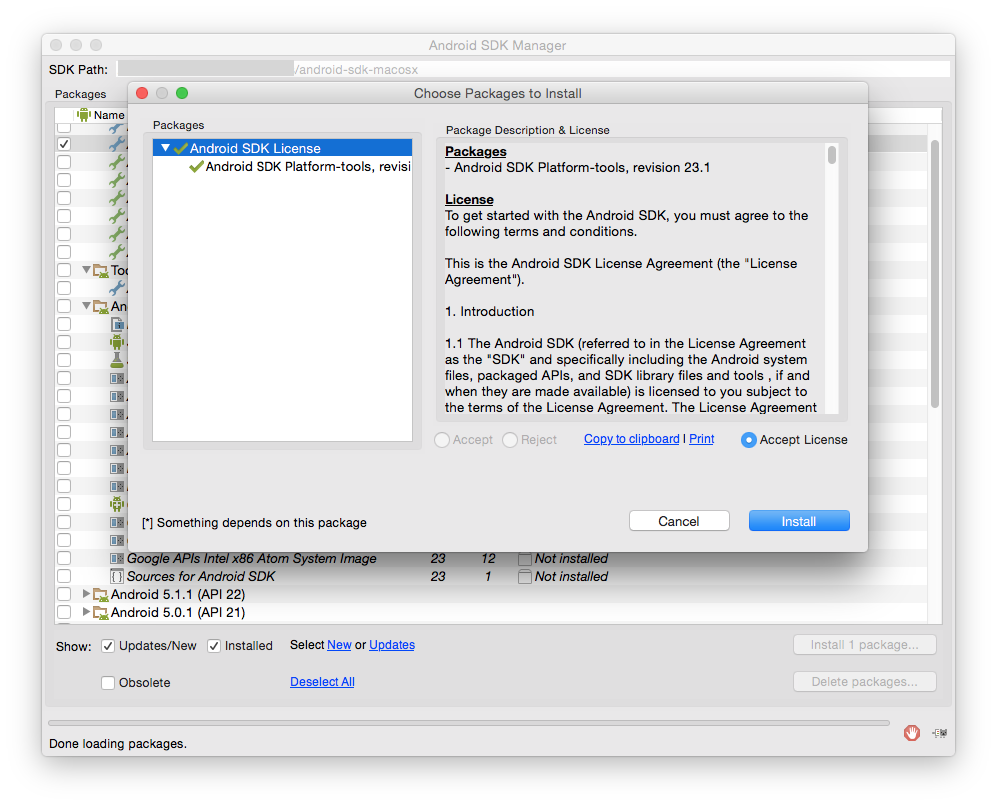Viewport: 997px width, 806px height.
Task: Tick checkbox for Google APIs Intel x86 Atom image
Action: pos(64,559)
